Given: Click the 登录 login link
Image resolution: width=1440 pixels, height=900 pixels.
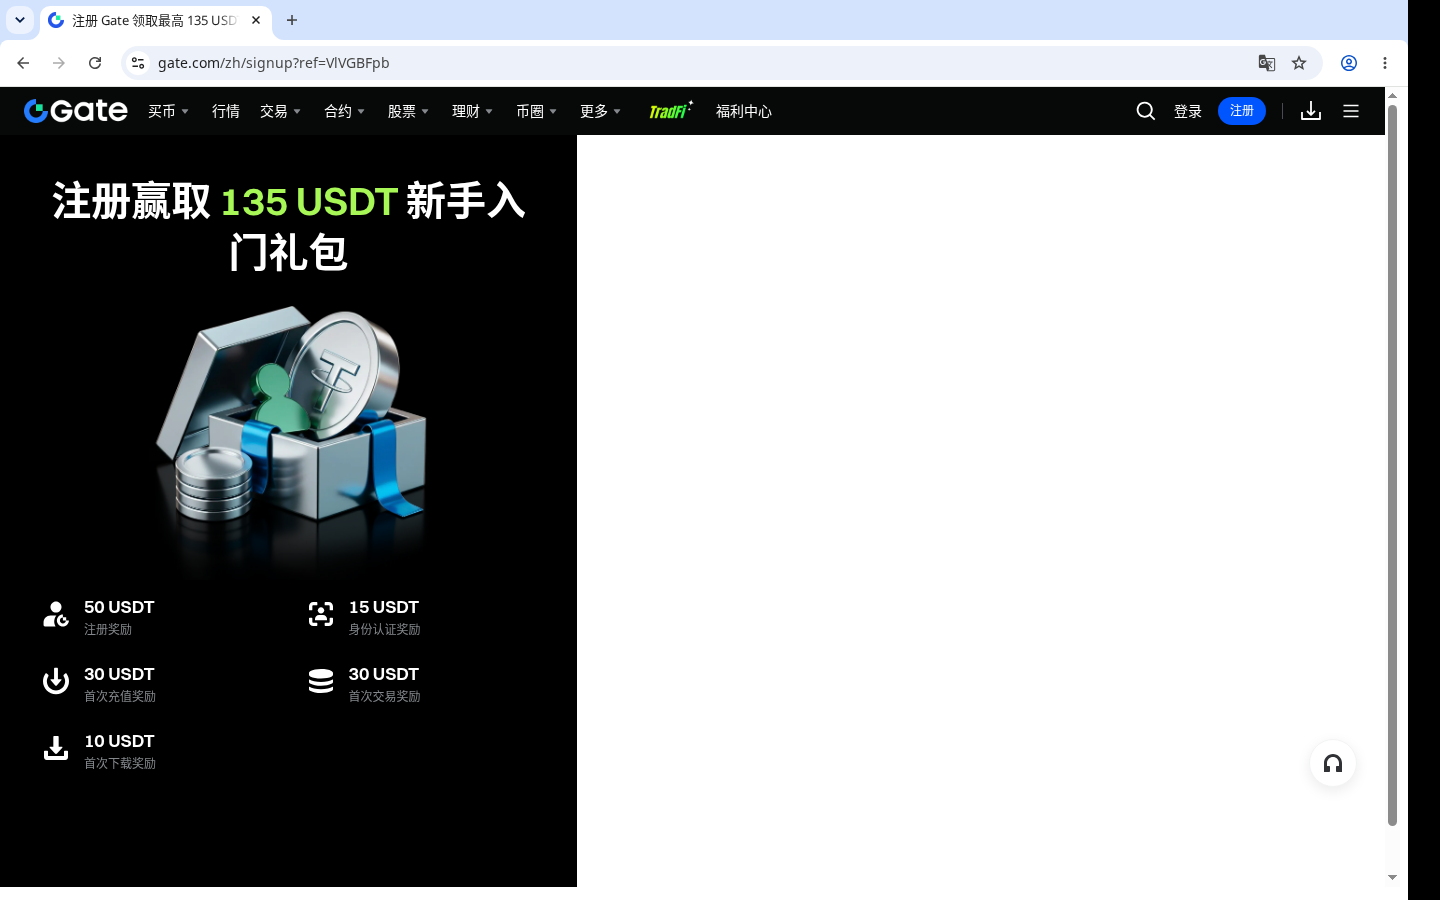Looking at the screenshot, I should tap(1188, 111).
